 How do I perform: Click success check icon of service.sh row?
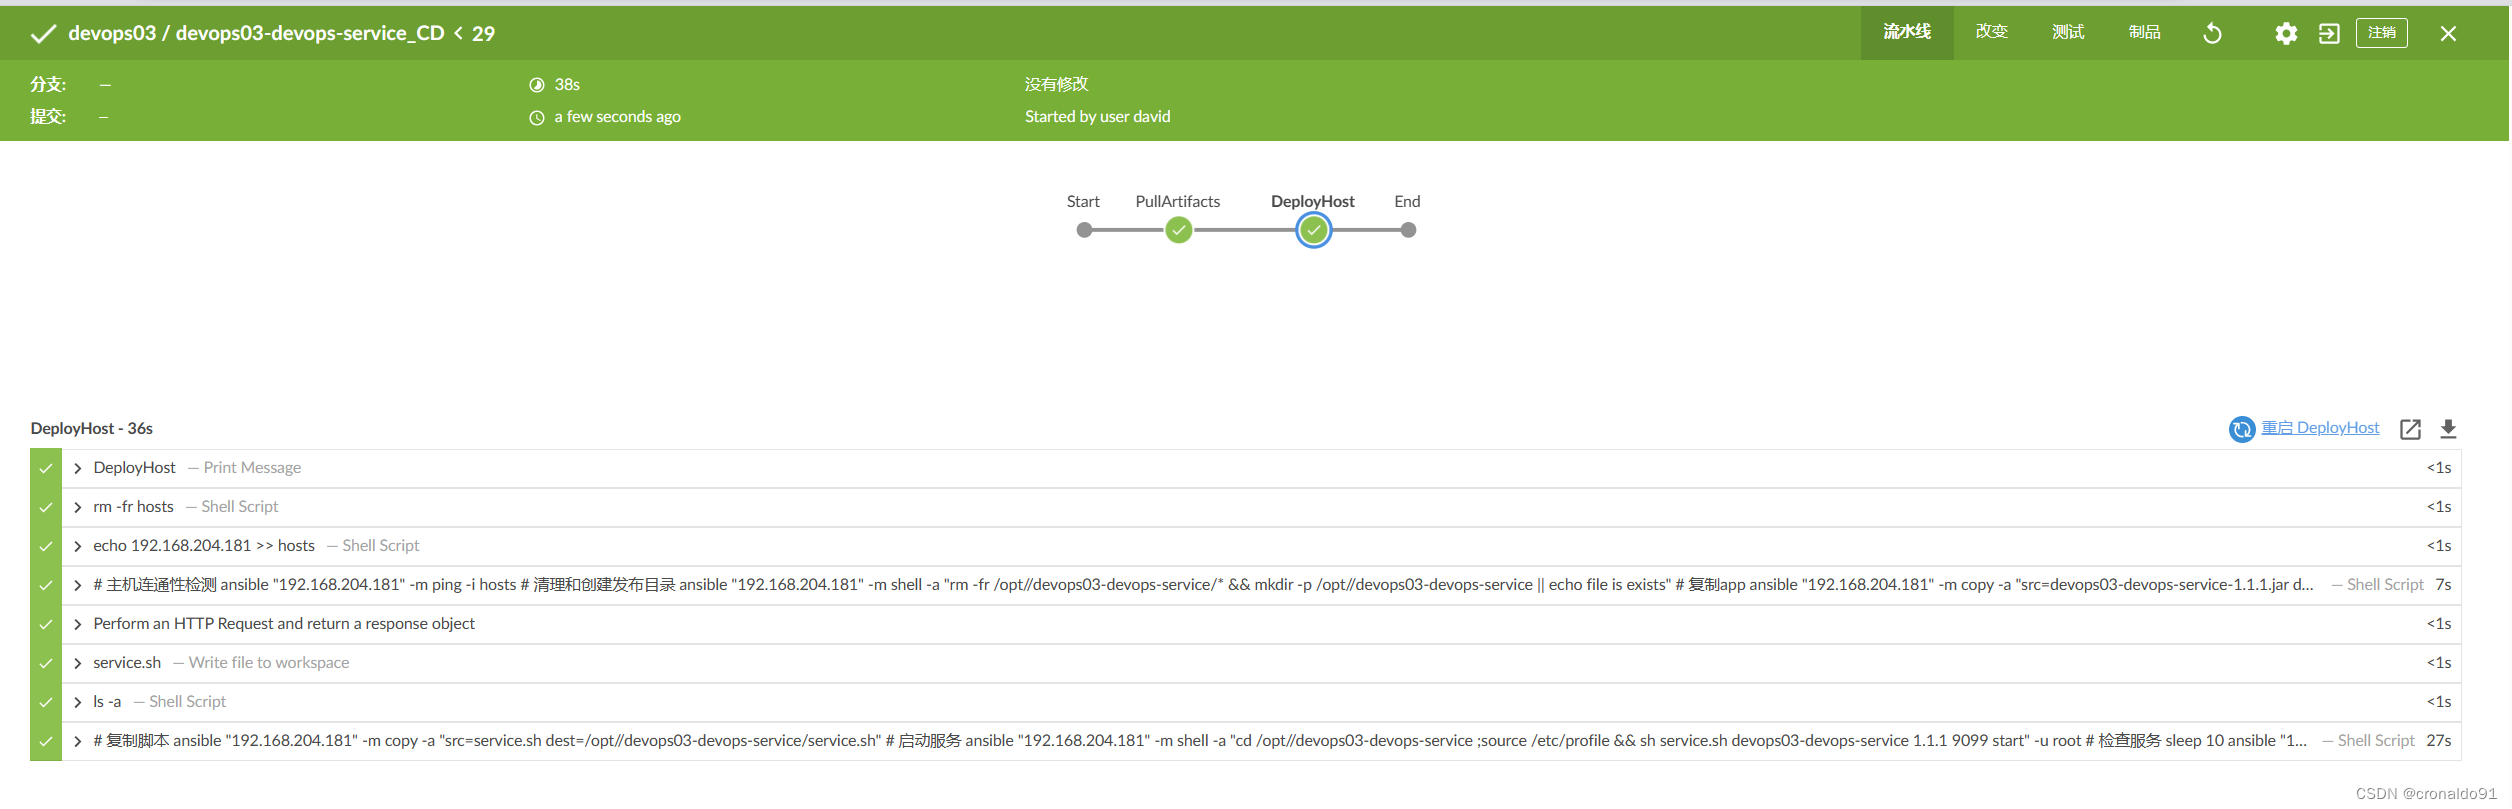[x=46, y=663]
